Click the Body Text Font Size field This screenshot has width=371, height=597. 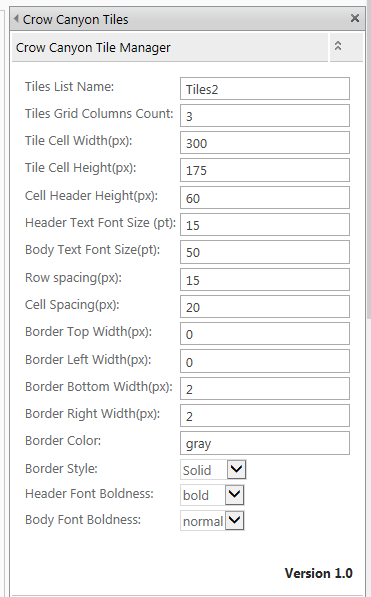265,252
